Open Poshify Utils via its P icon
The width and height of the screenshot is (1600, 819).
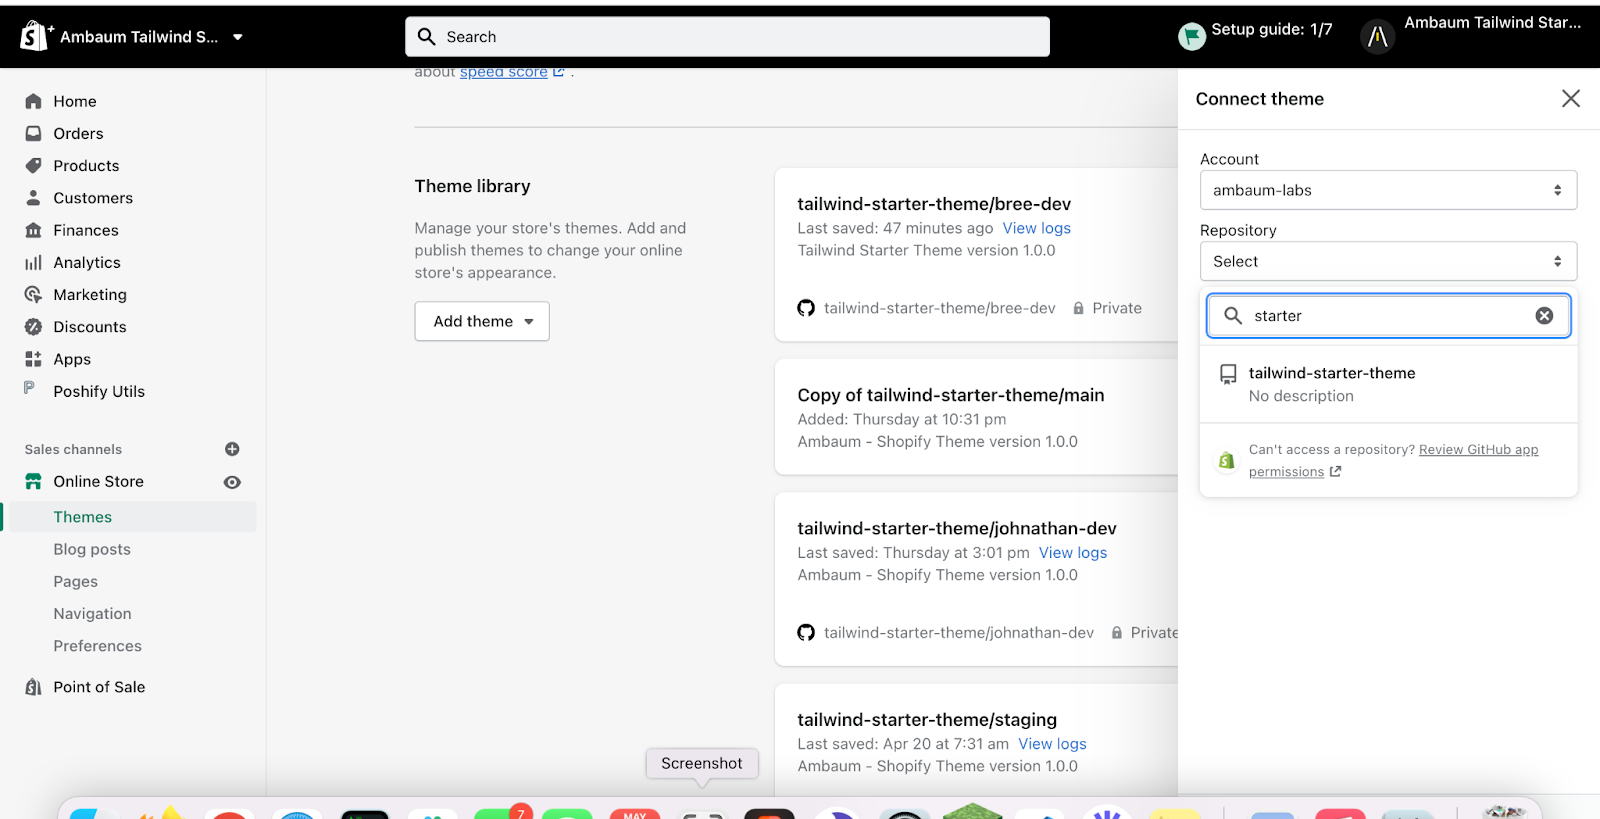coord(29,388)
